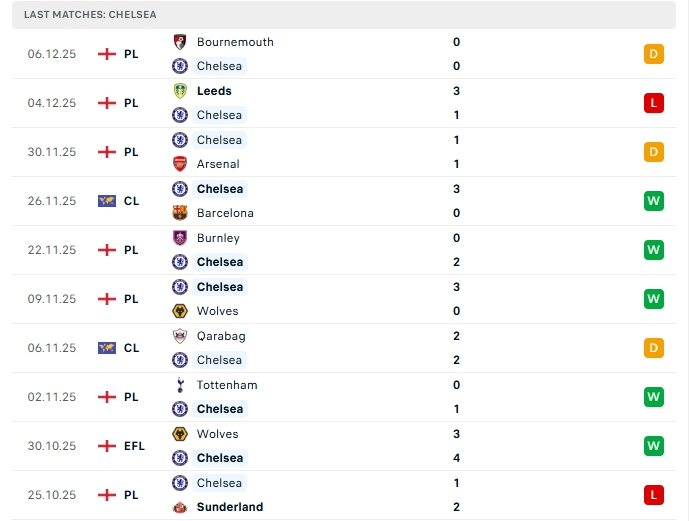Click the Champions League icon for 26.11.25

point(107,201)
